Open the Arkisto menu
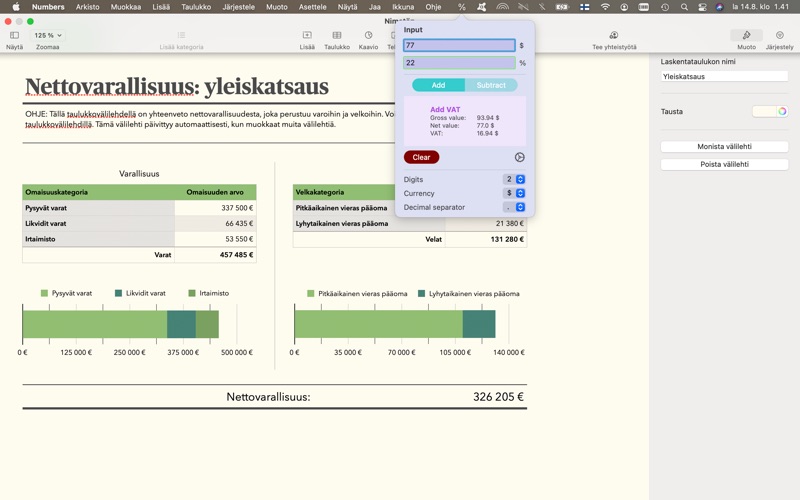 point(88,7)
